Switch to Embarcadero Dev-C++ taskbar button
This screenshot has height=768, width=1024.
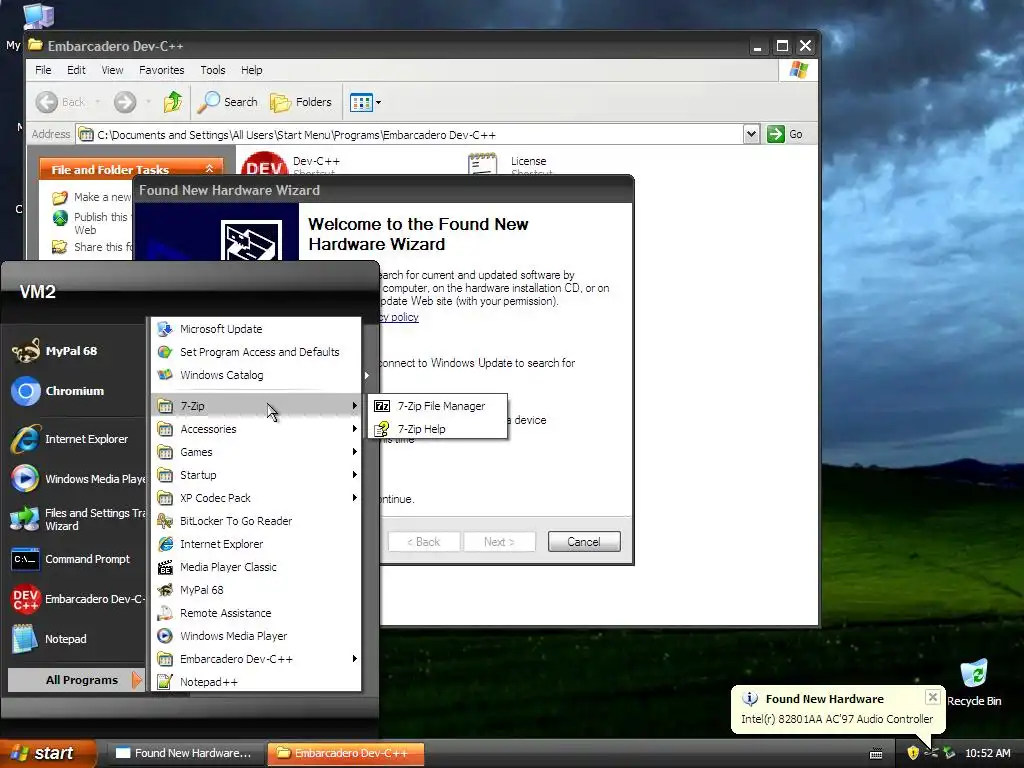pyautogui.click(x=345, y=753)
